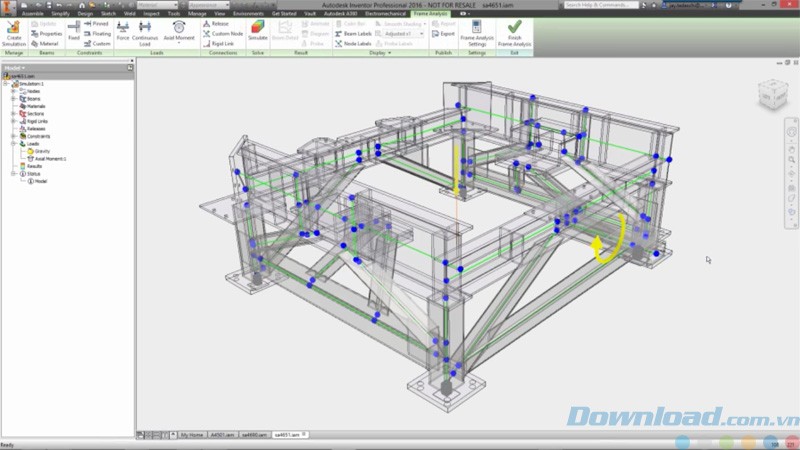Collapse the Loads tree node

(13, 143)
